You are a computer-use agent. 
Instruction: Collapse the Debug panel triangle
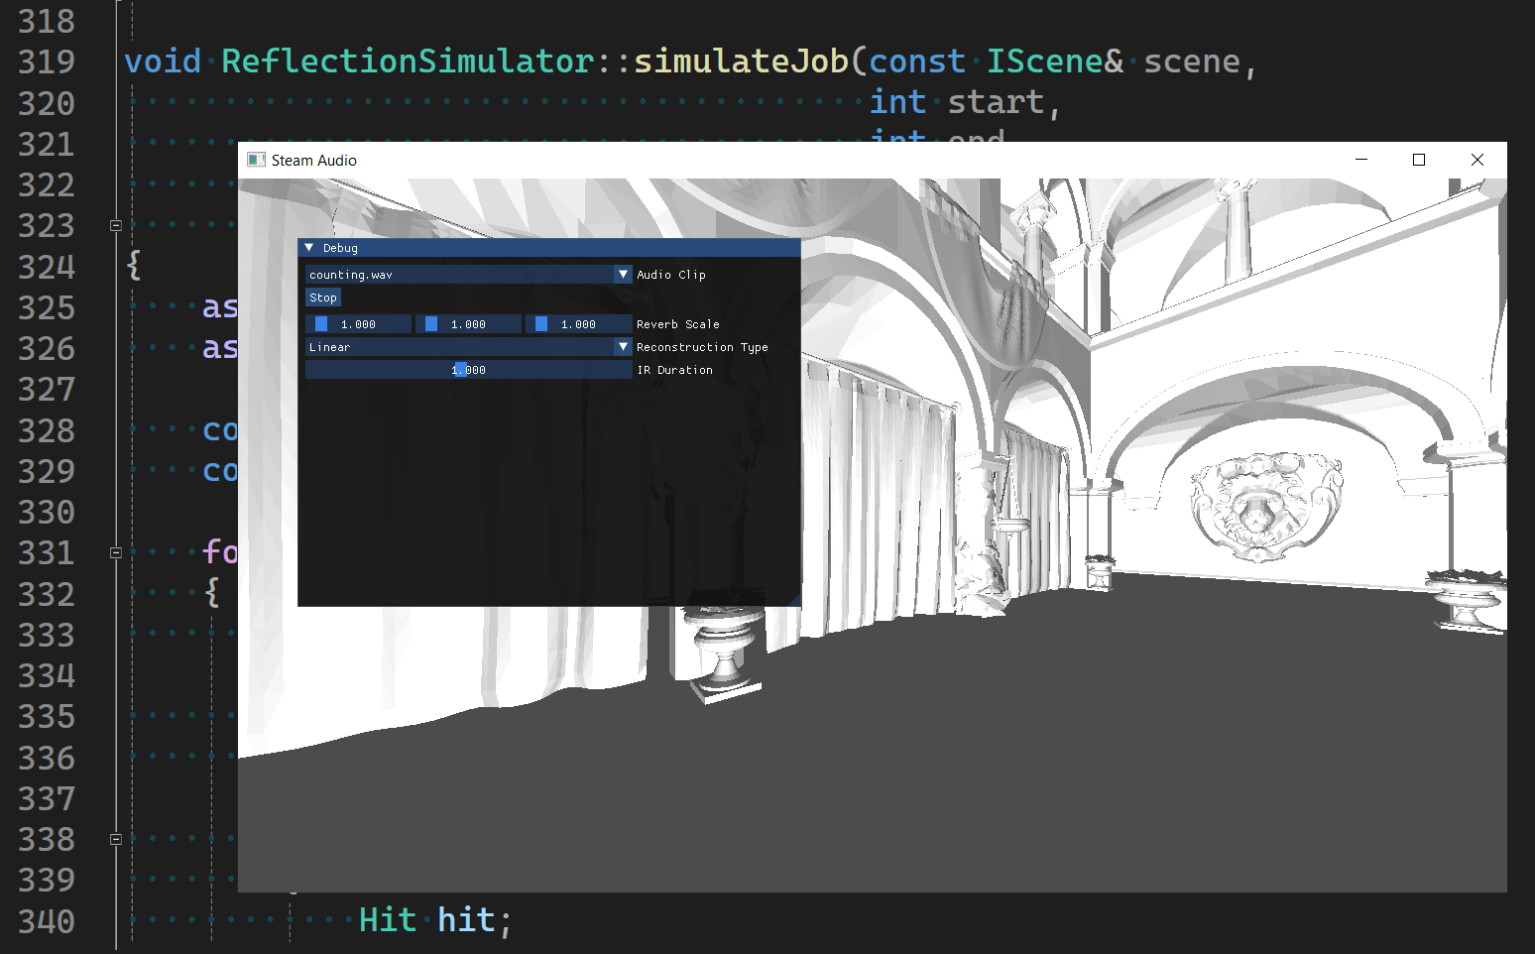[x=309, y=248]
